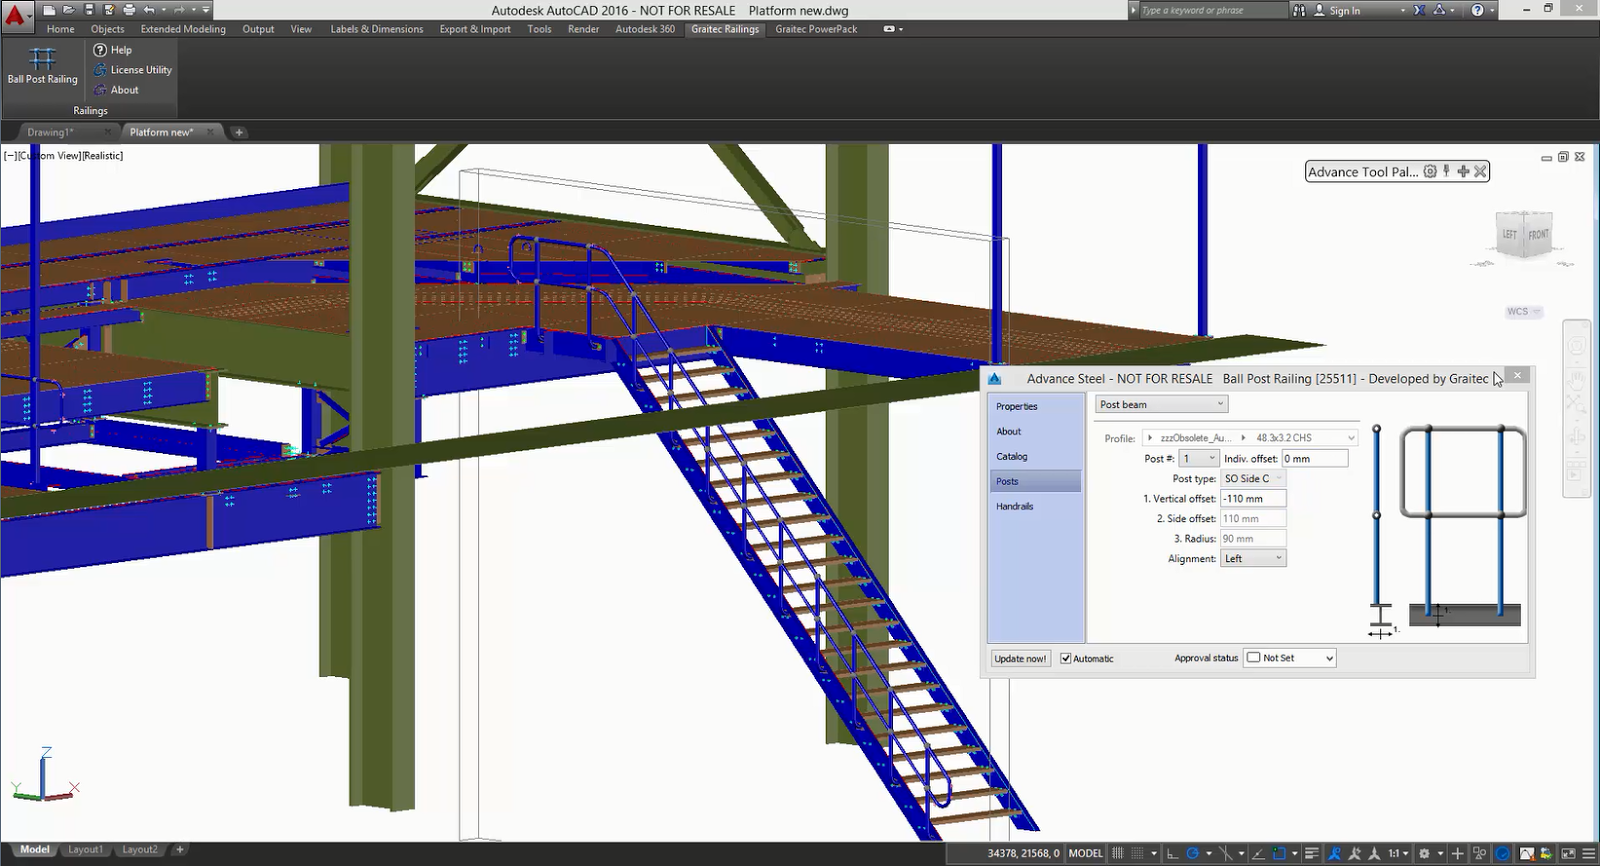
Task: Toggle the Automatic checkbox
Action: click(x=1066, y=658)
